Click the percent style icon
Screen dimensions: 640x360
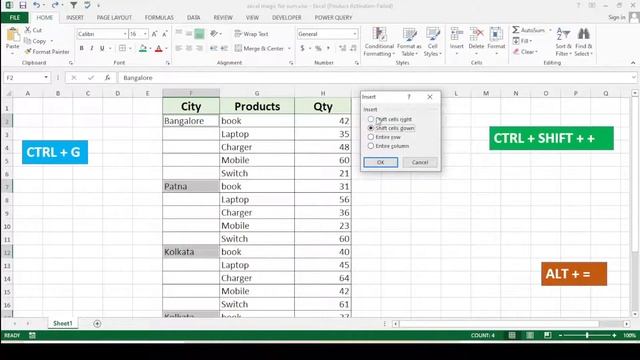click(318, 48)
